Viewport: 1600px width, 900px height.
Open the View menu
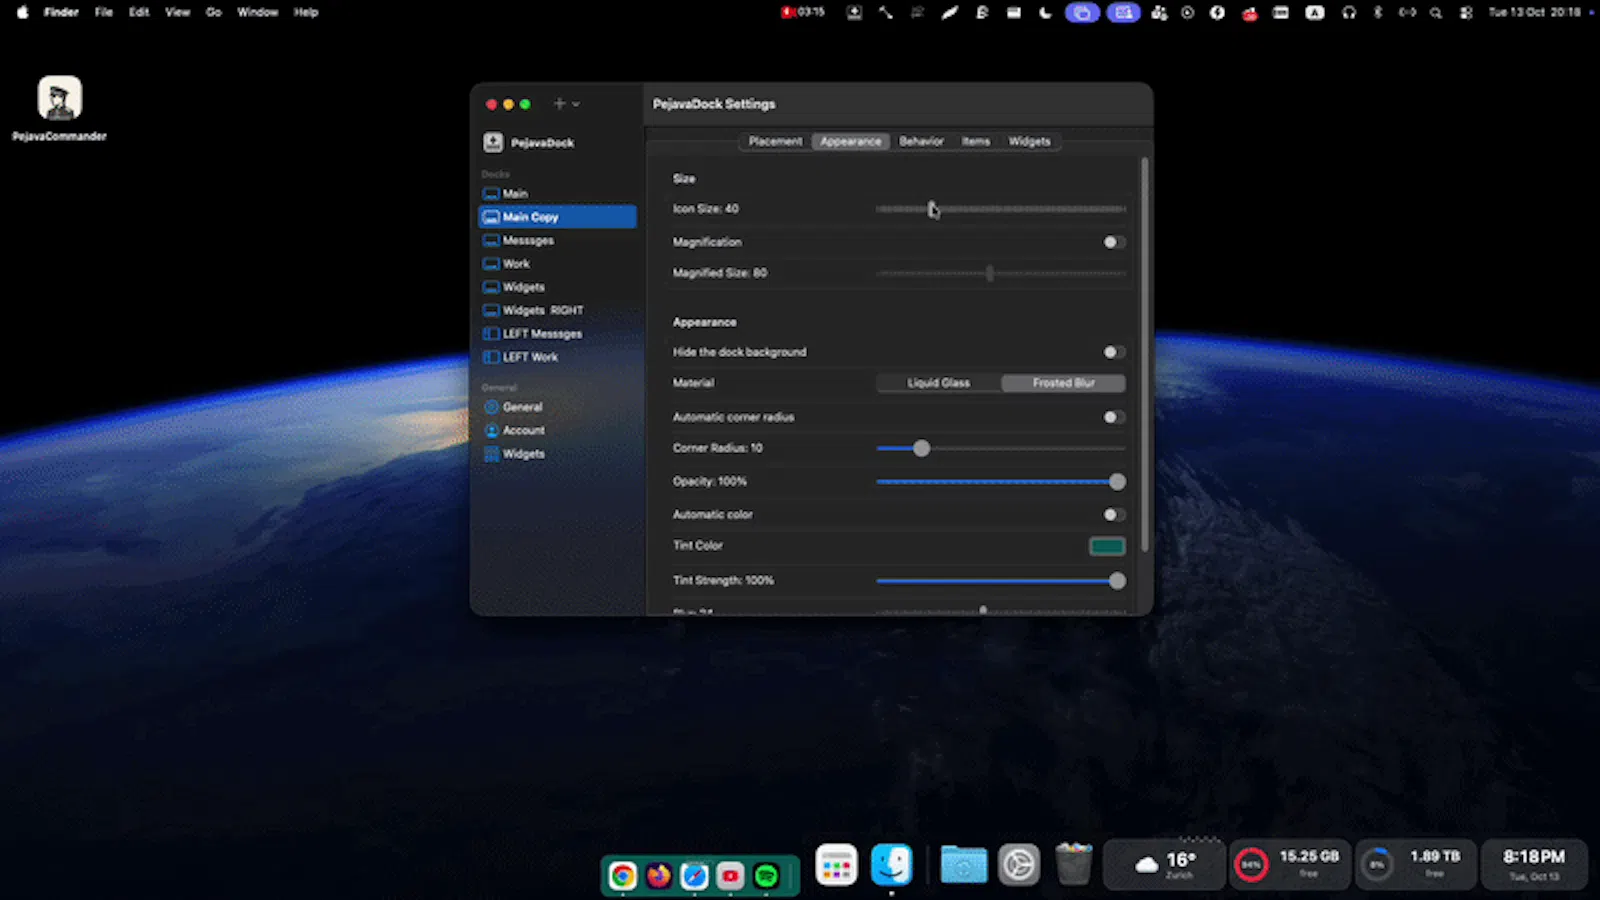click(177, 12)
